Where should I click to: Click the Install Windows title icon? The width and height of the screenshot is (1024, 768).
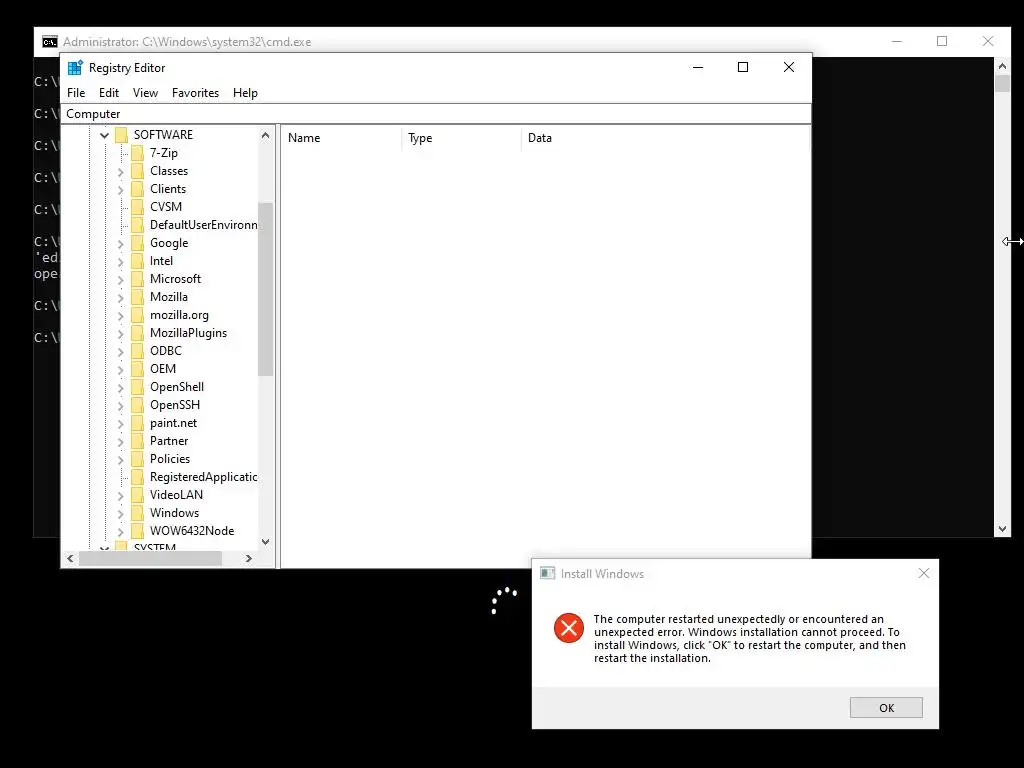[547, 573]
